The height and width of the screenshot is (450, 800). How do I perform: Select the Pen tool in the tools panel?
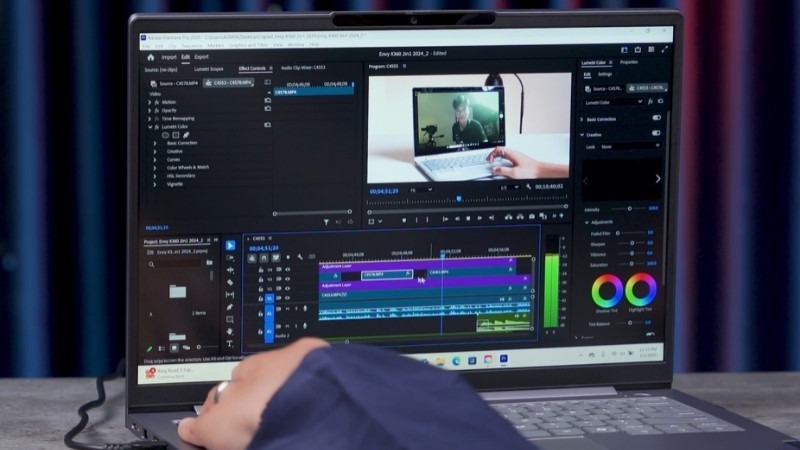coord(230,308)
